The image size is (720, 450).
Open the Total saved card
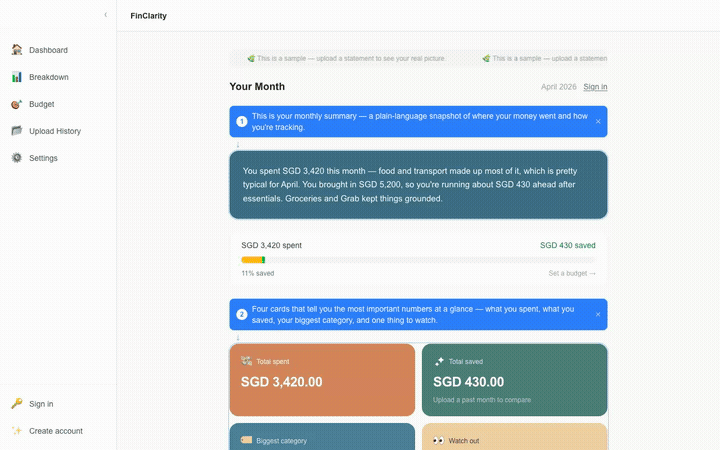[x=515, y=380]
